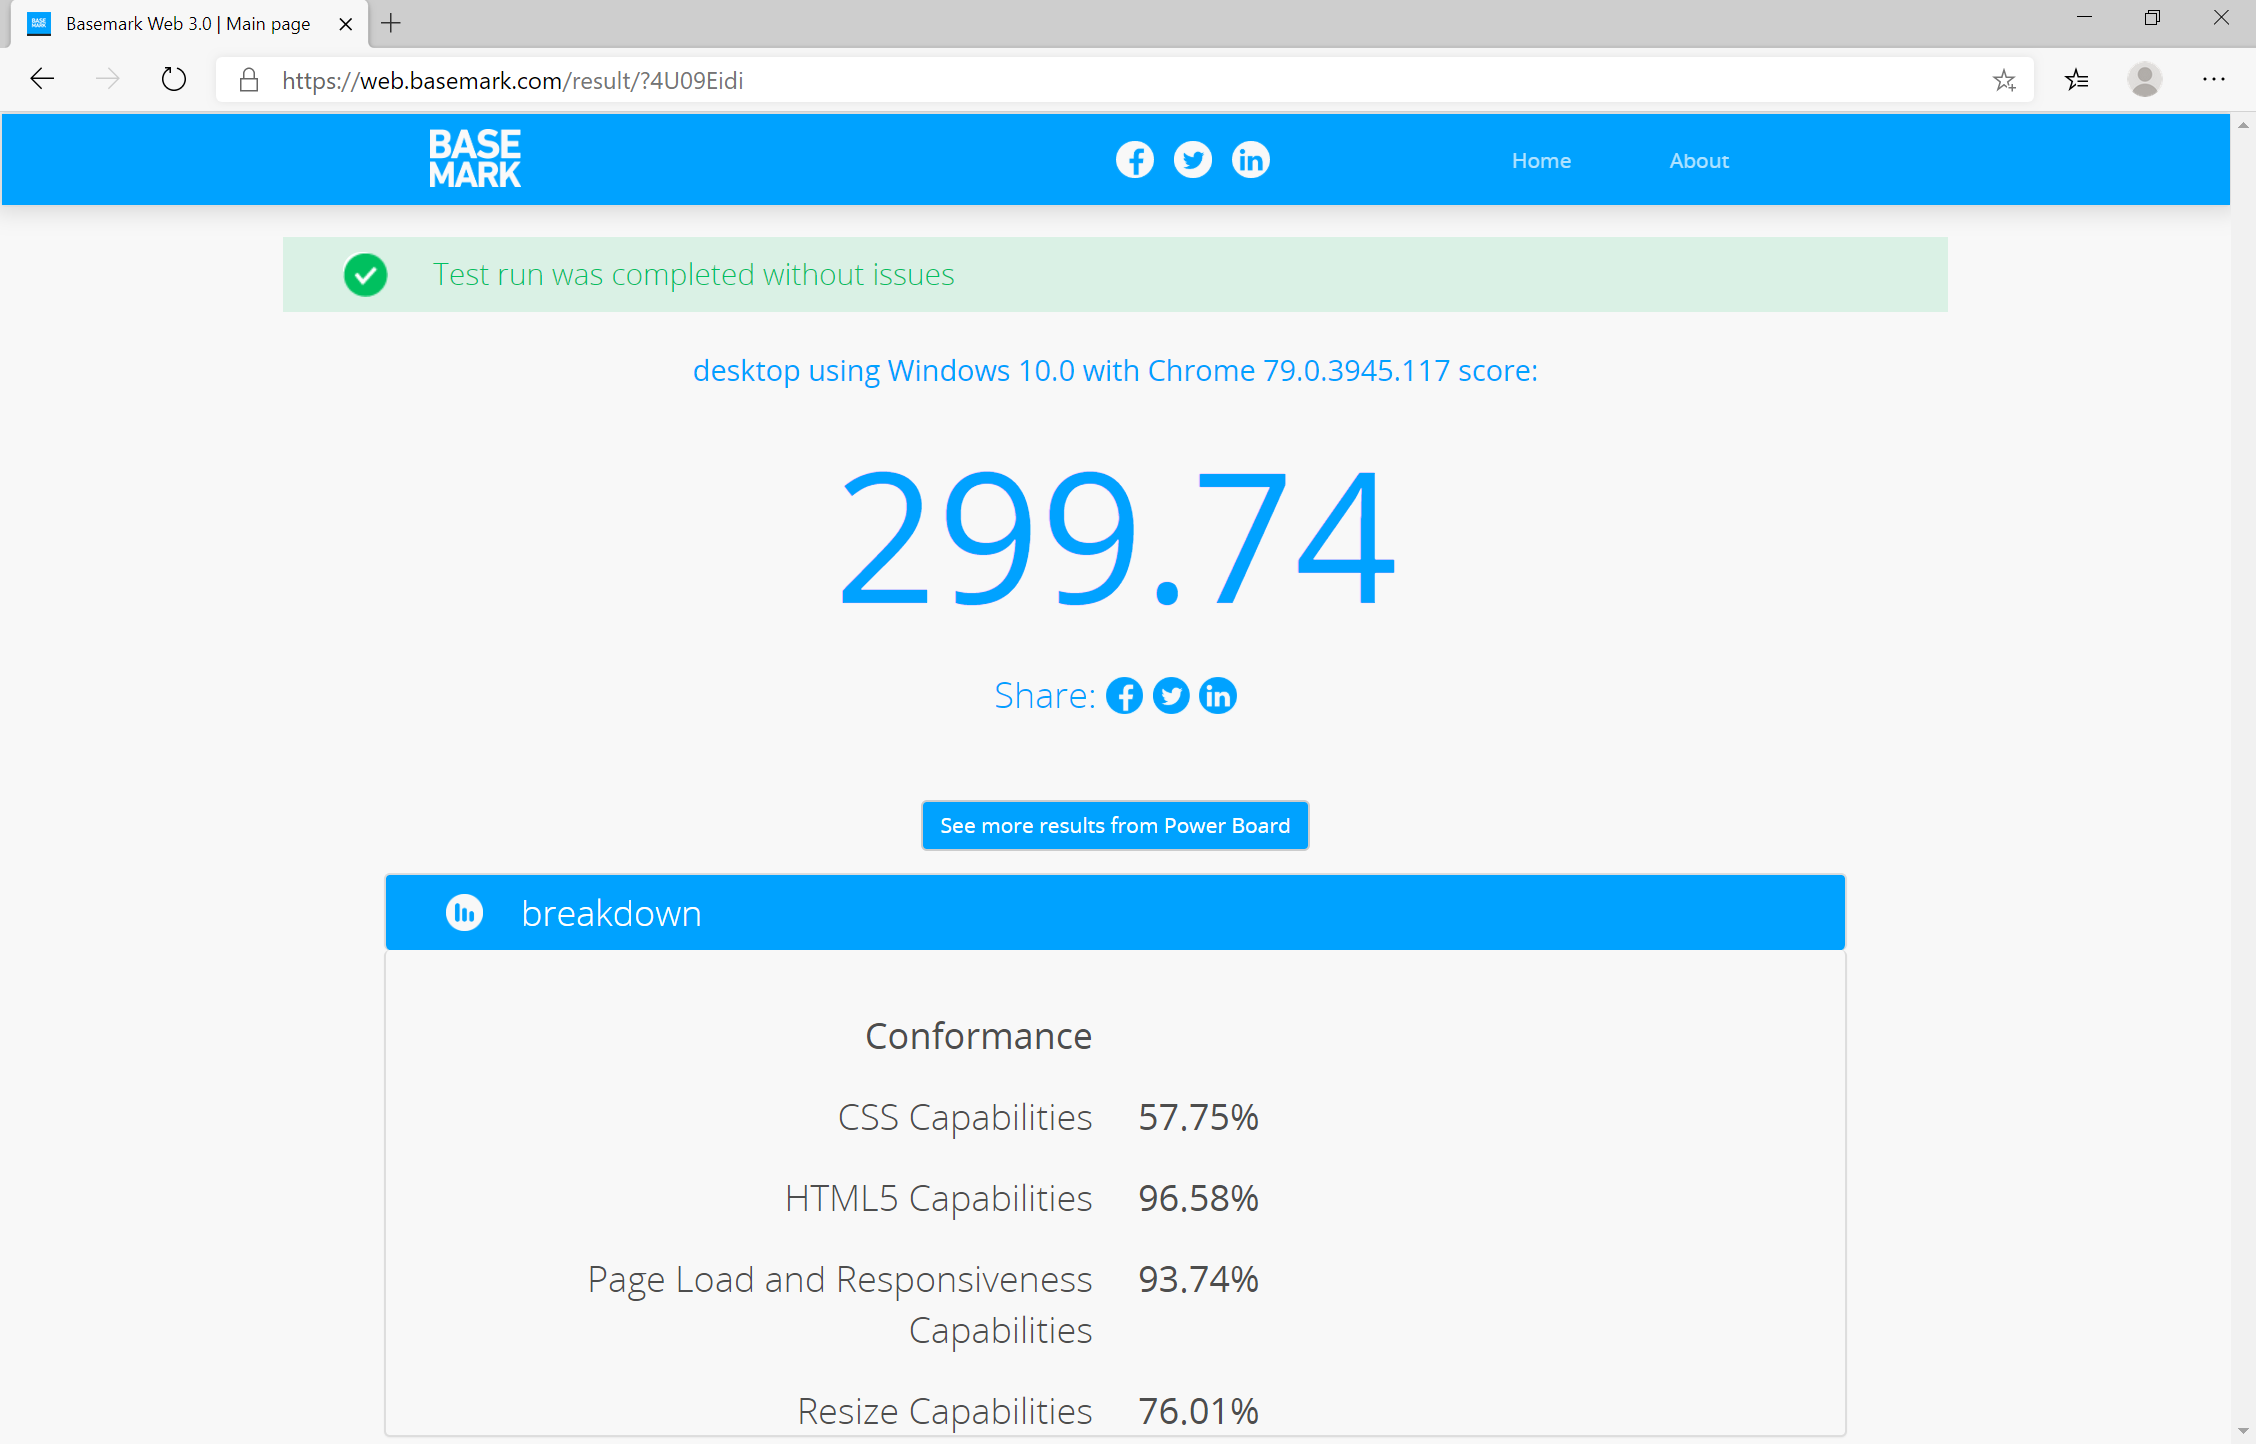The image size is (2256, 1444).
Task: Reload the page with refresh icon
Action: [x=174, y=79]
